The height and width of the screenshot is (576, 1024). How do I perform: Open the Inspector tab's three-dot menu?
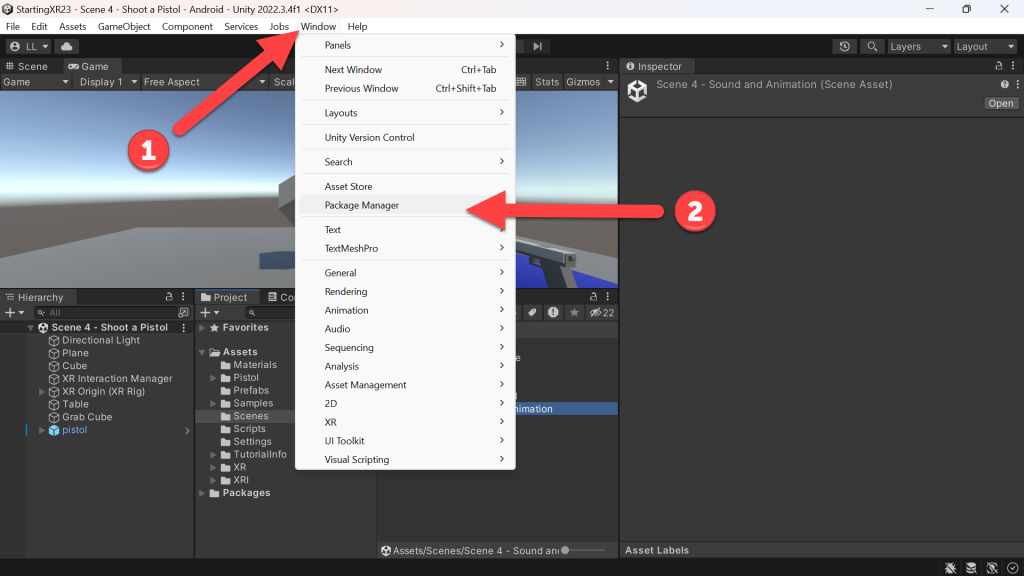pyautogui.click(x=1013, y=66)
